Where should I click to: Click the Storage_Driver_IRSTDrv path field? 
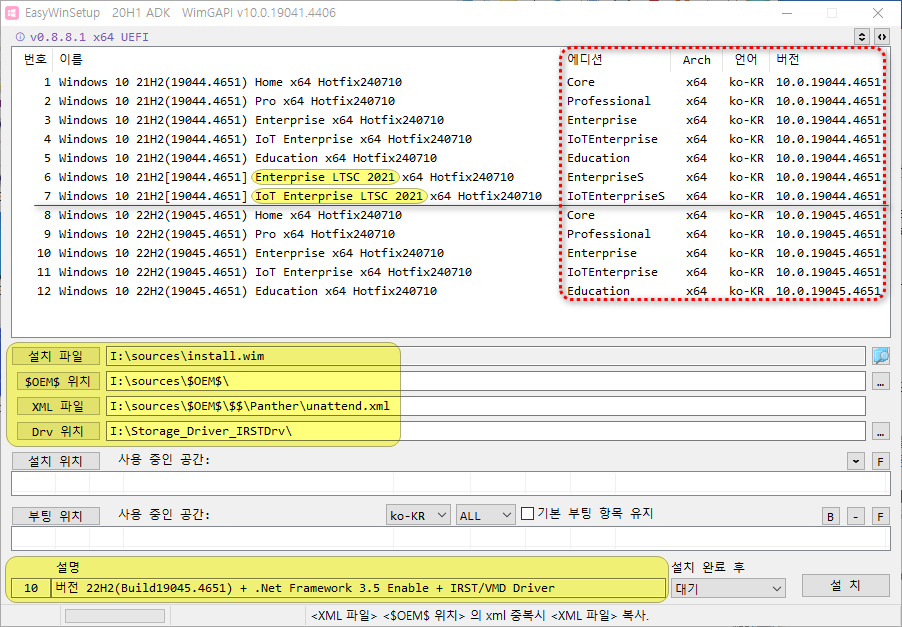[x=486, y=431]
